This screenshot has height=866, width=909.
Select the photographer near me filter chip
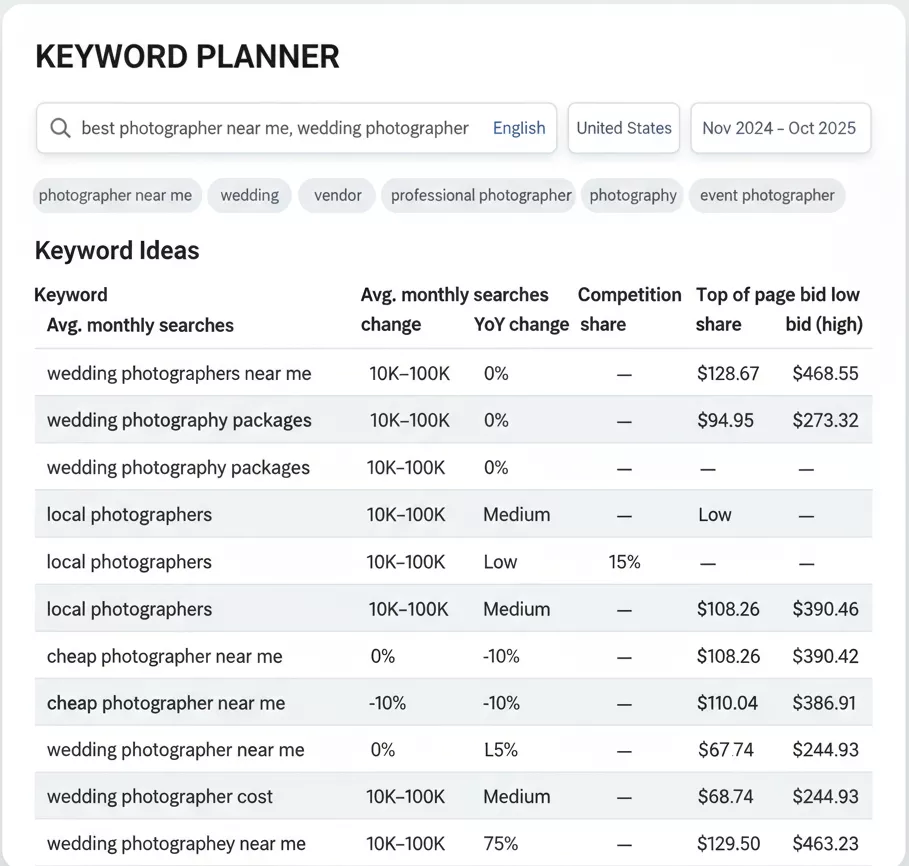117,195
